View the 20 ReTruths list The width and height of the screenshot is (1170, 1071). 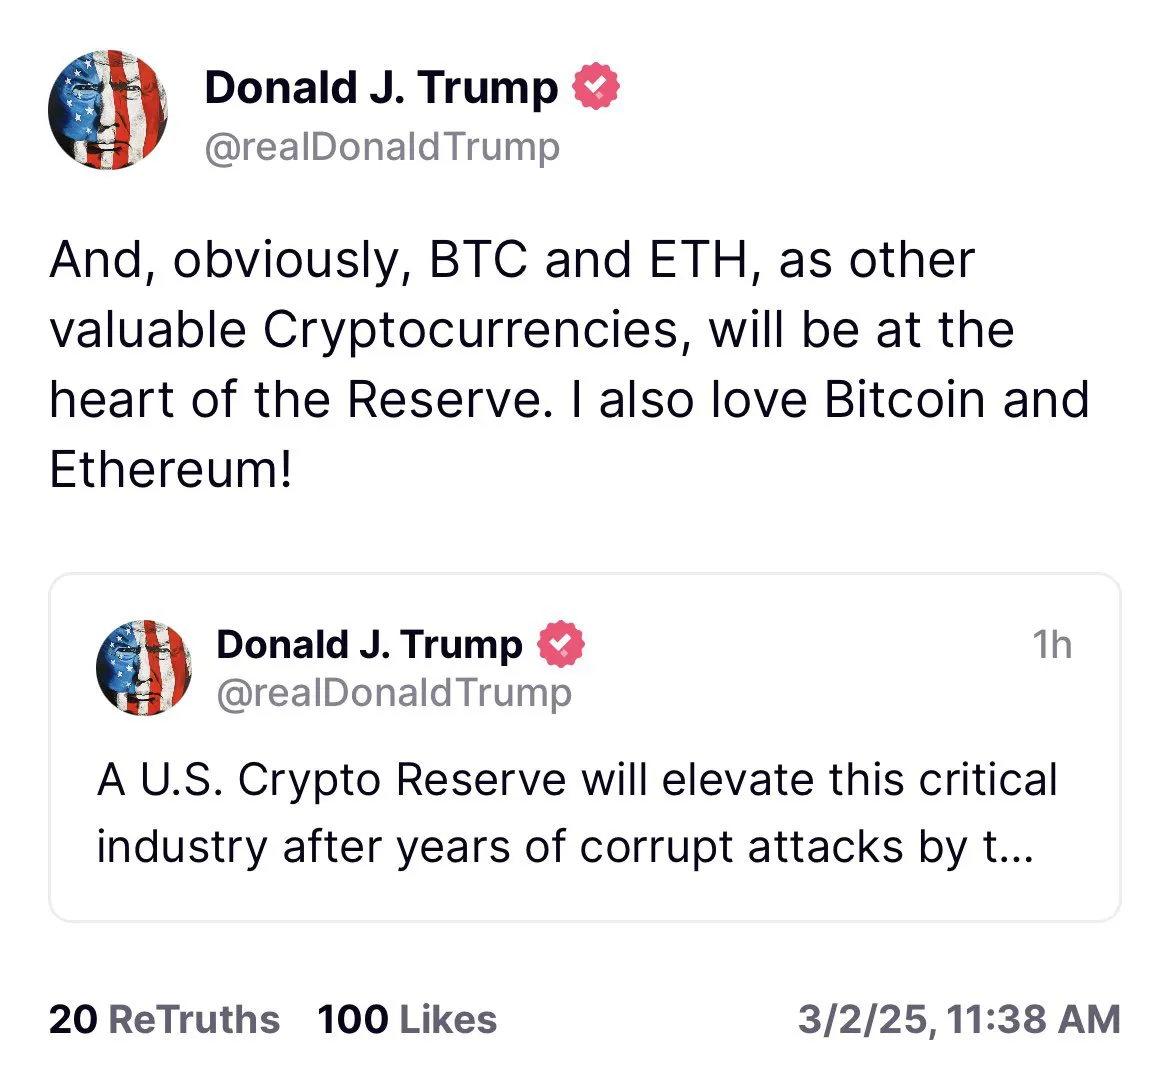tap(164, 1019)
